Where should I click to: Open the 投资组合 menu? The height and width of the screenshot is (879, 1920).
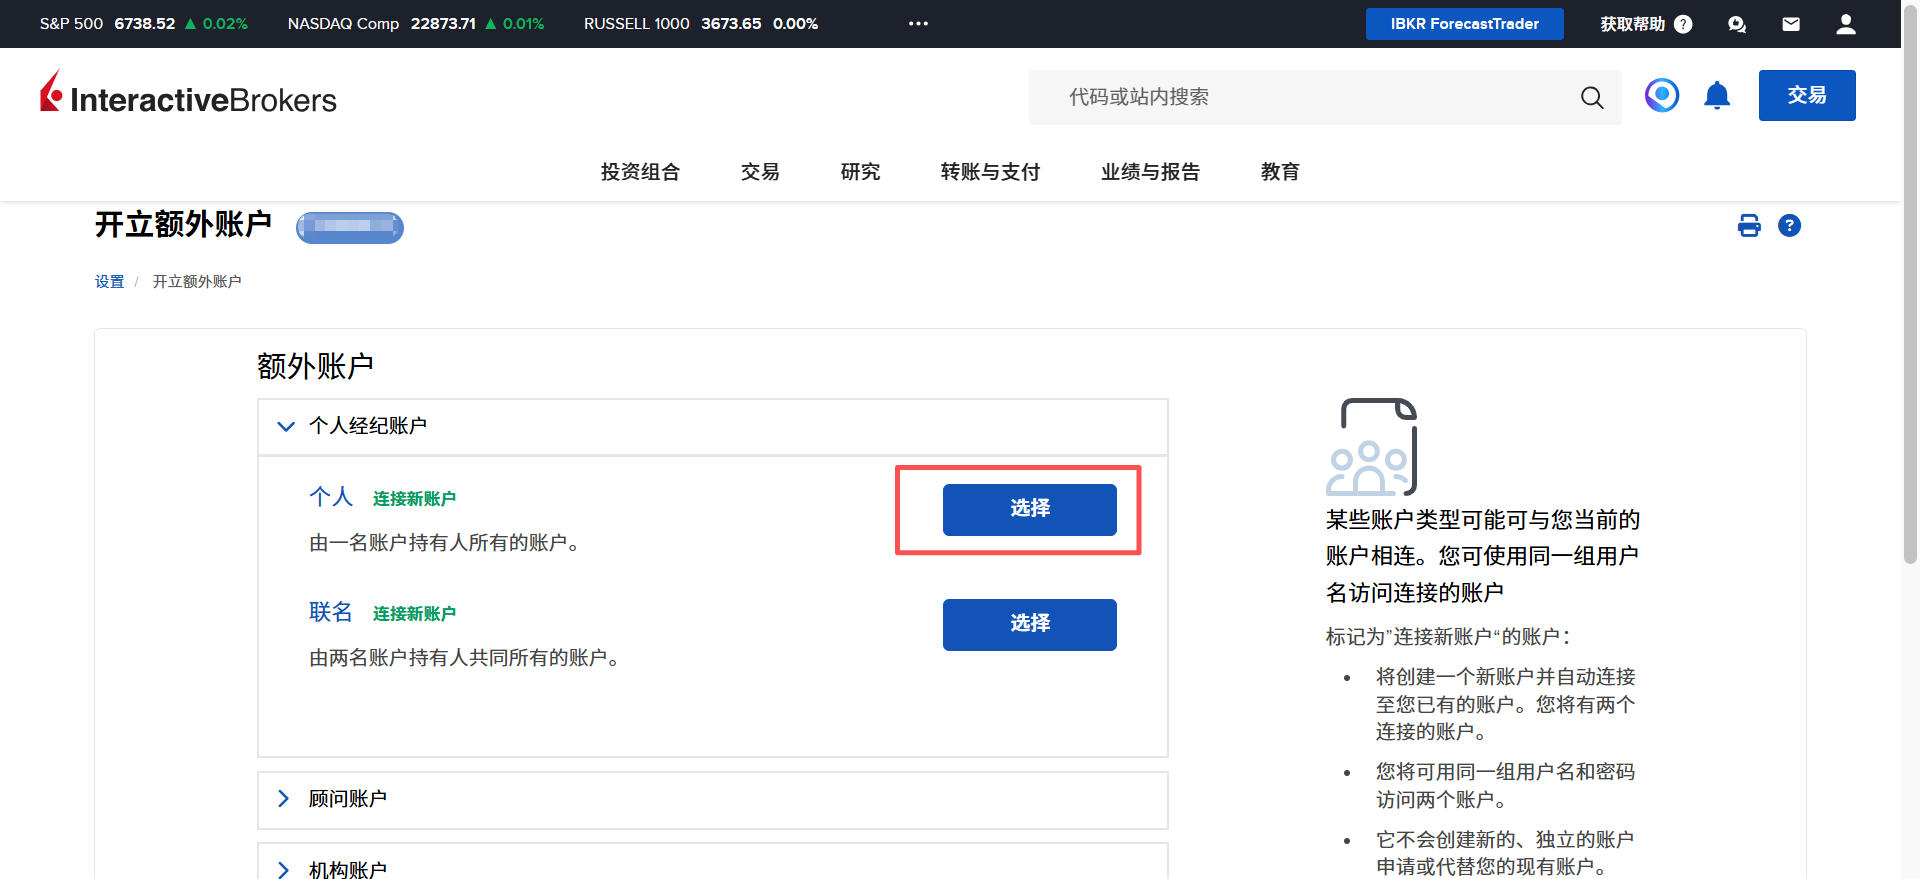coord(640,172)
